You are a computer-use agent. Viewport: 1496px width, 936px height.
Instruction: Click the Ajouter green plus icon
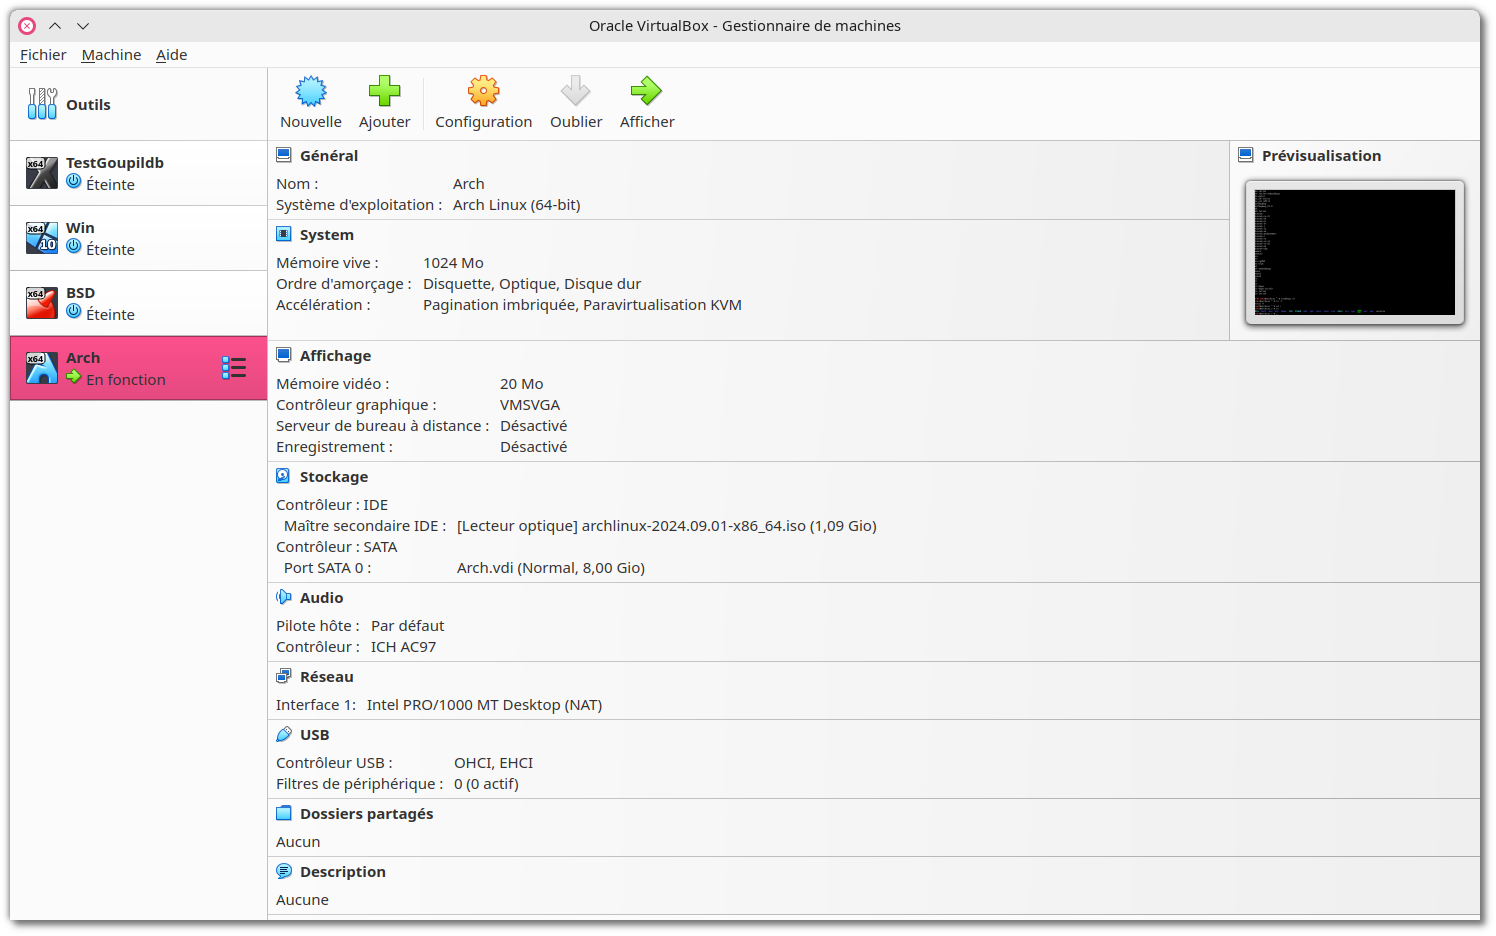coord(385,90)
